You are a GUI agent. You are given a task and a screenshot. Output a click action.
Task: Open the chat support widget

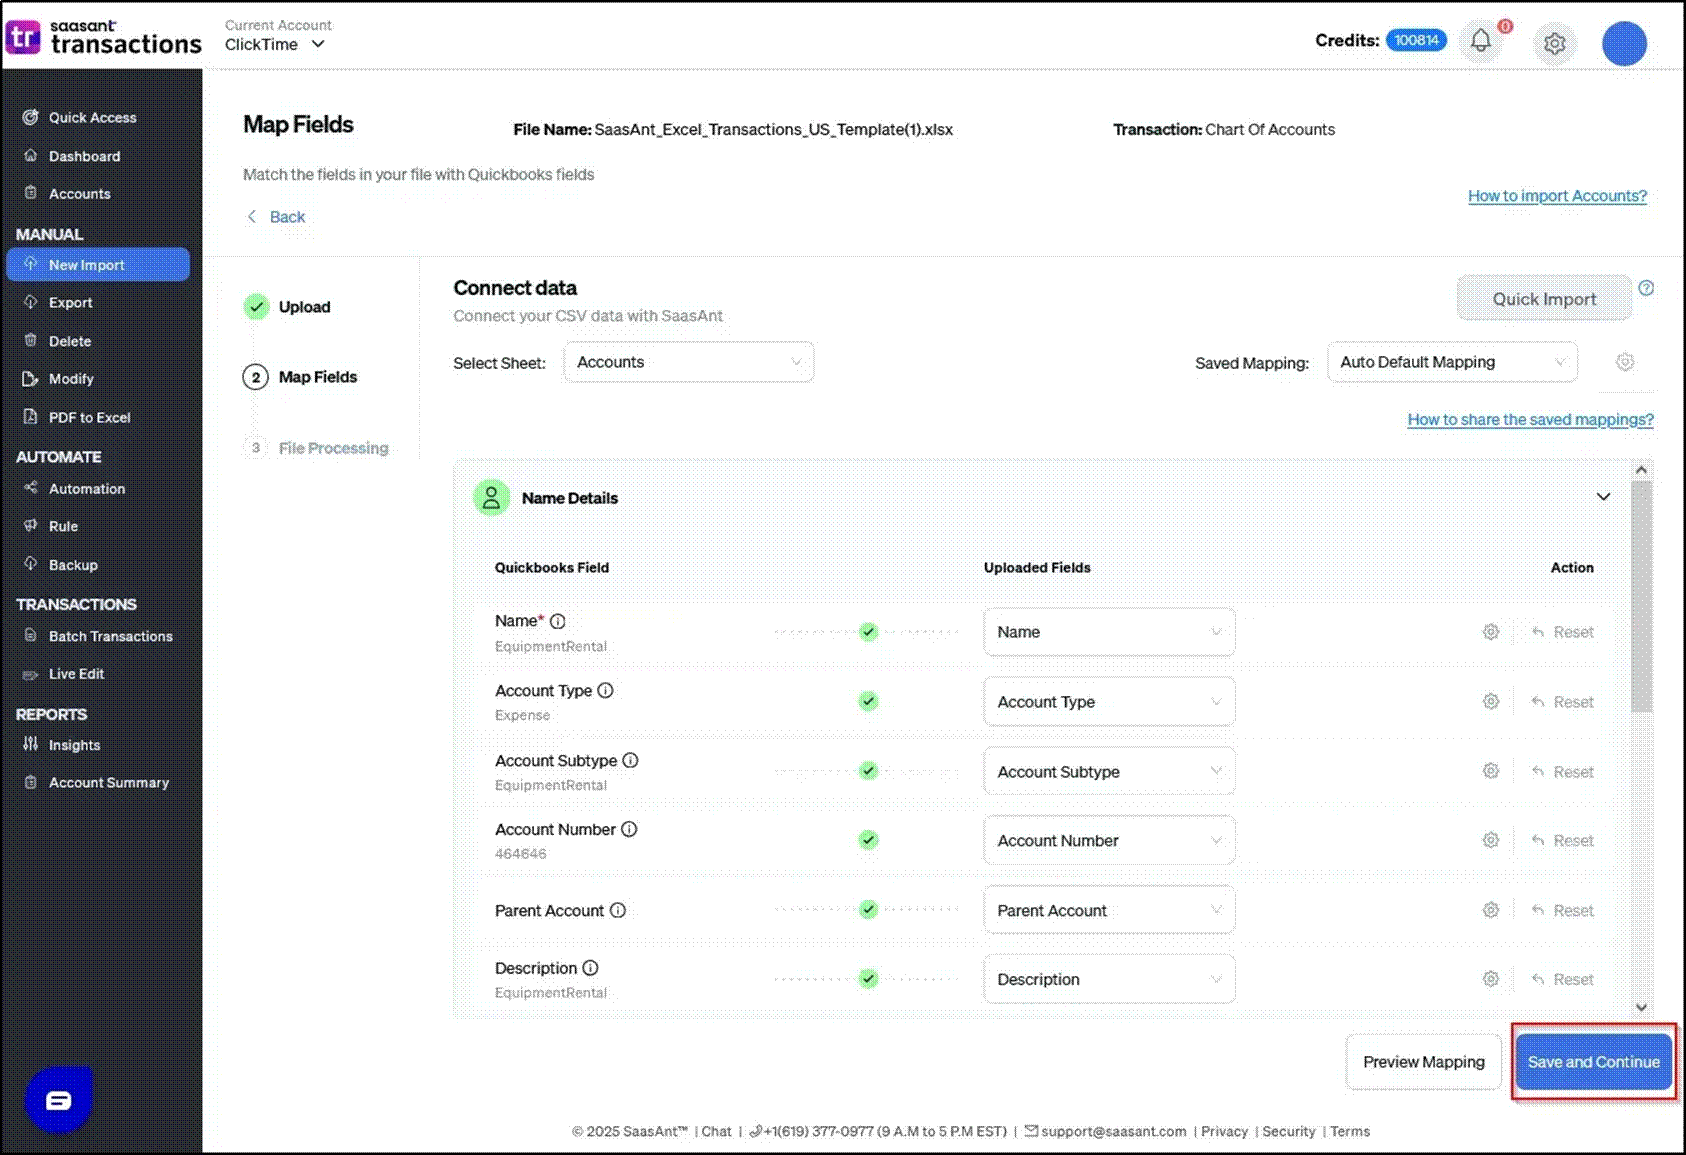pos(59,1100)
